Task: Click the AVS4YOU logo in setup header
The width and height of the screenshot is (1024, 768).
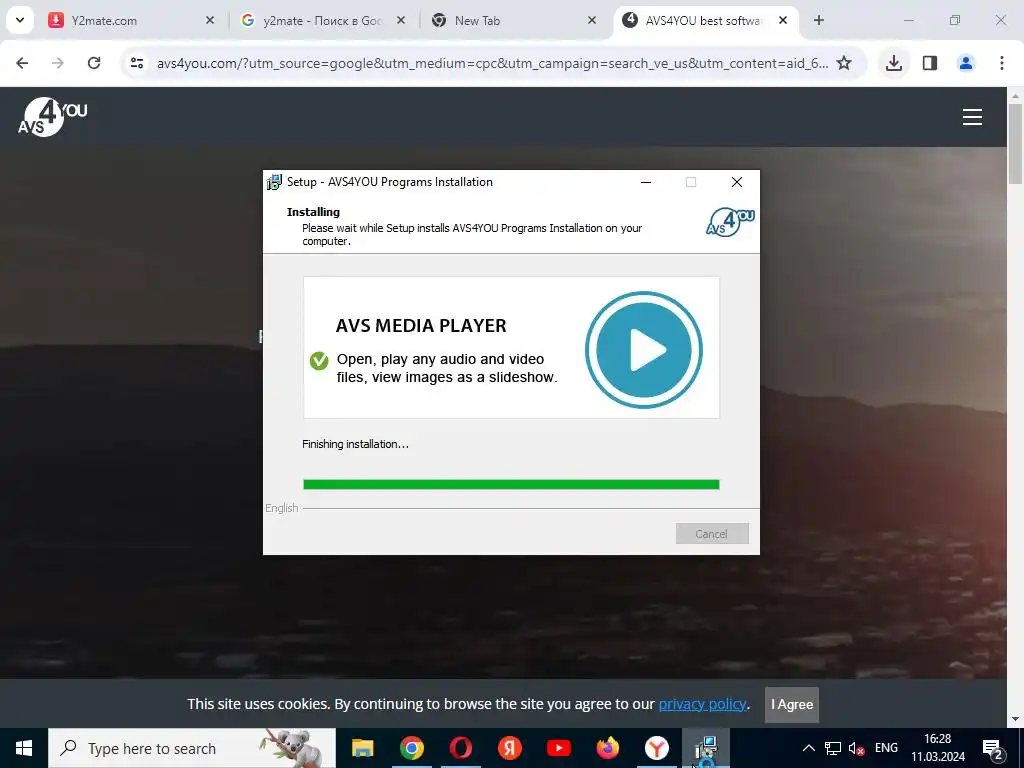Action: (x=730, y=222)
